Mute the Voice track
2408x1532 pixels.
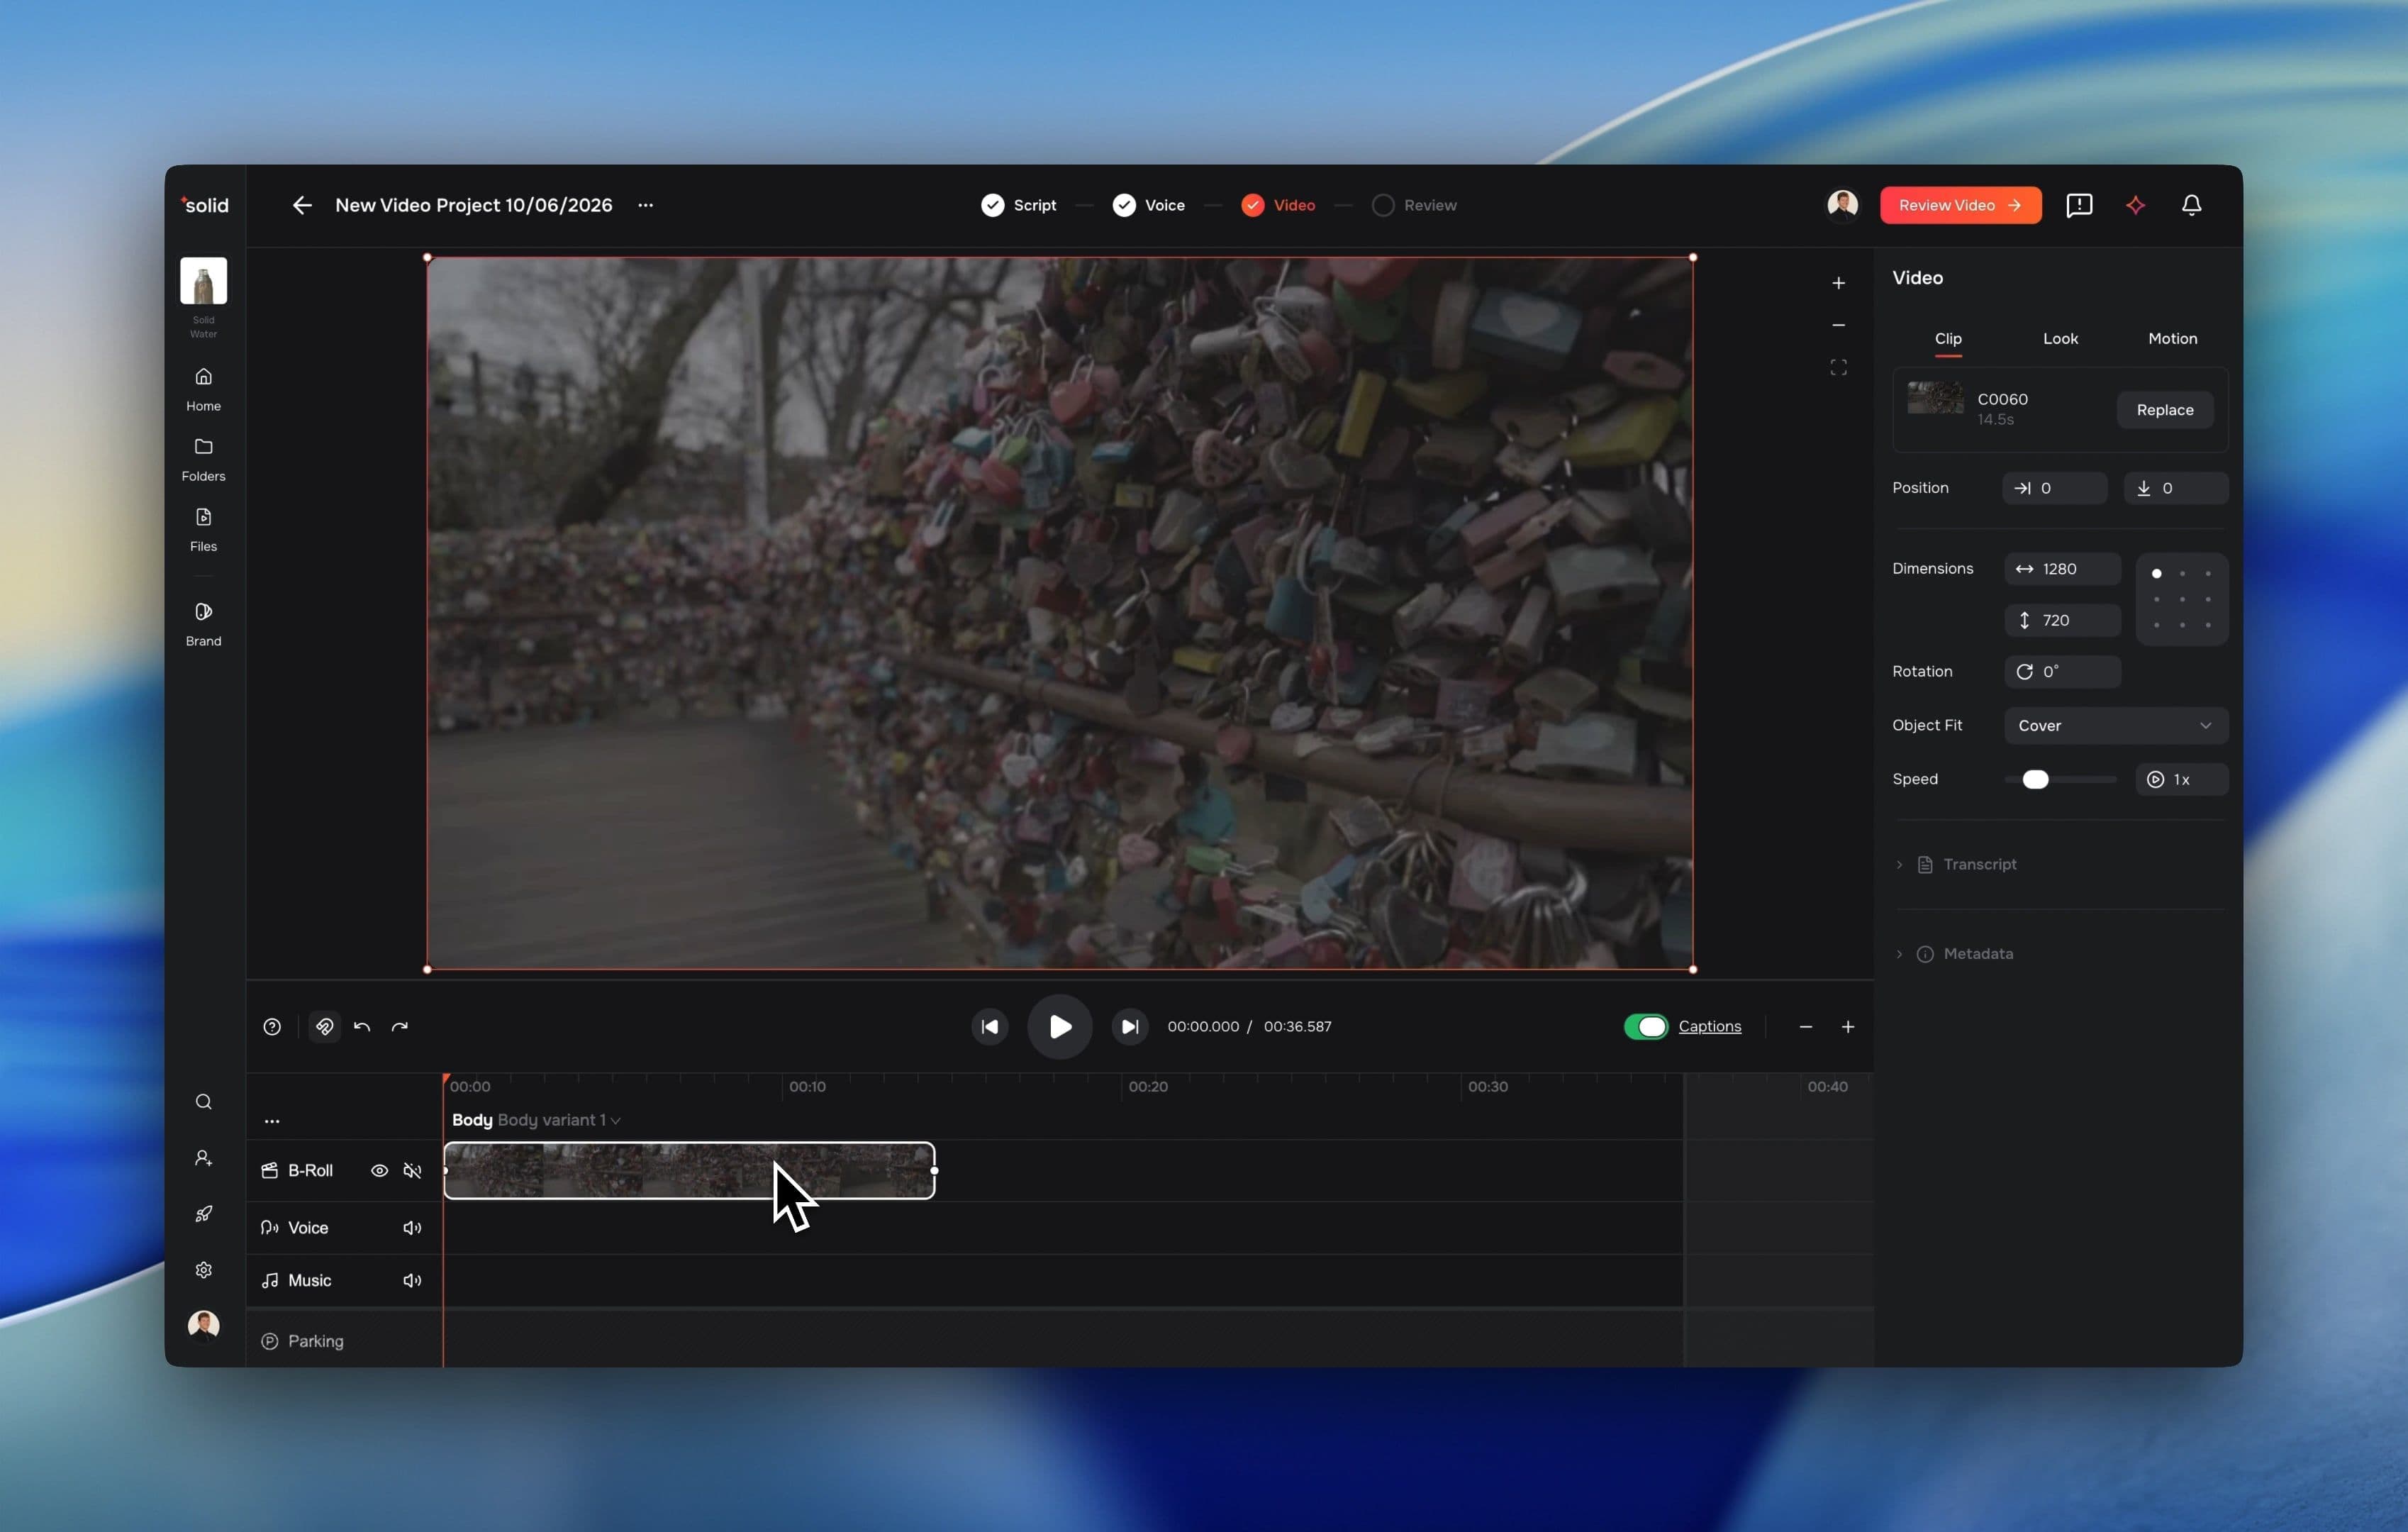tap(412, 1228)
